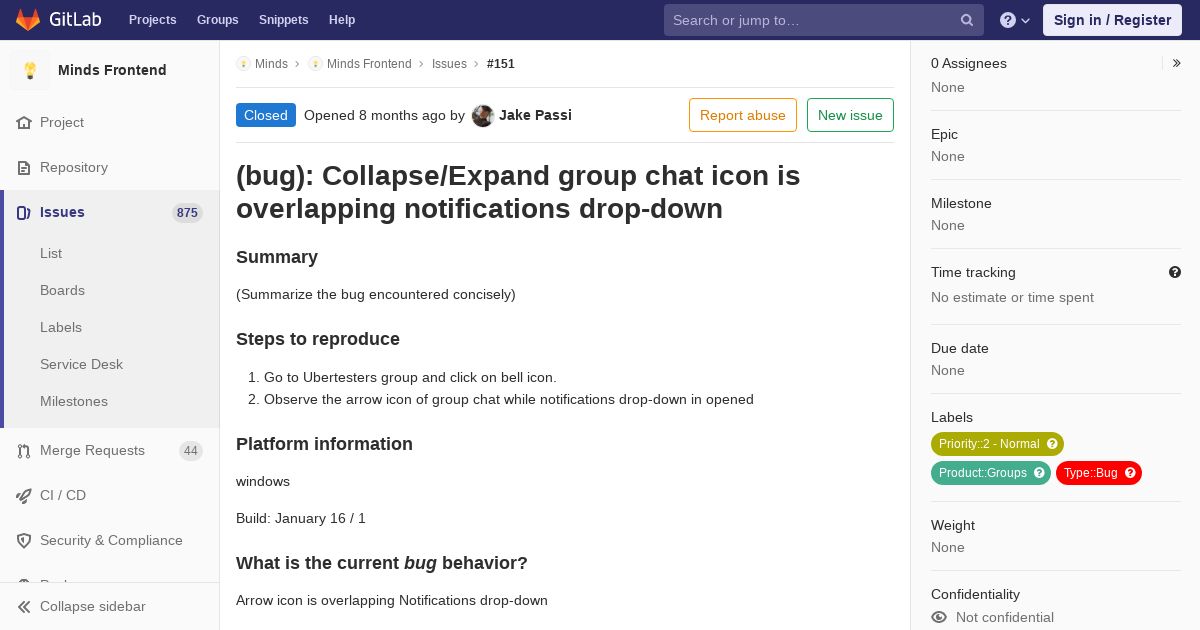Click the Closed status badge

point(266,115)
